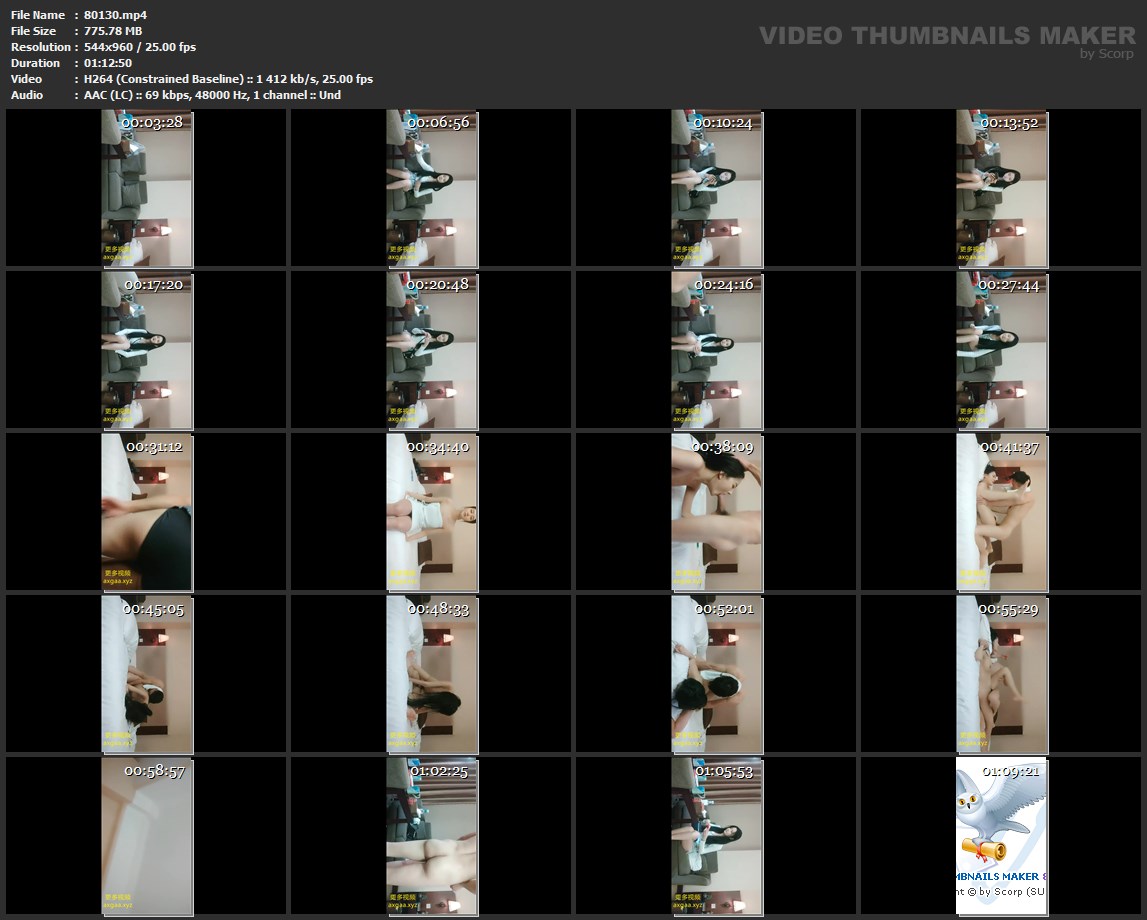The height and width of the screenshot is (920, 1147).
Task: Select the thumbnail stamped 00:06:56
Action: [432, 188]
